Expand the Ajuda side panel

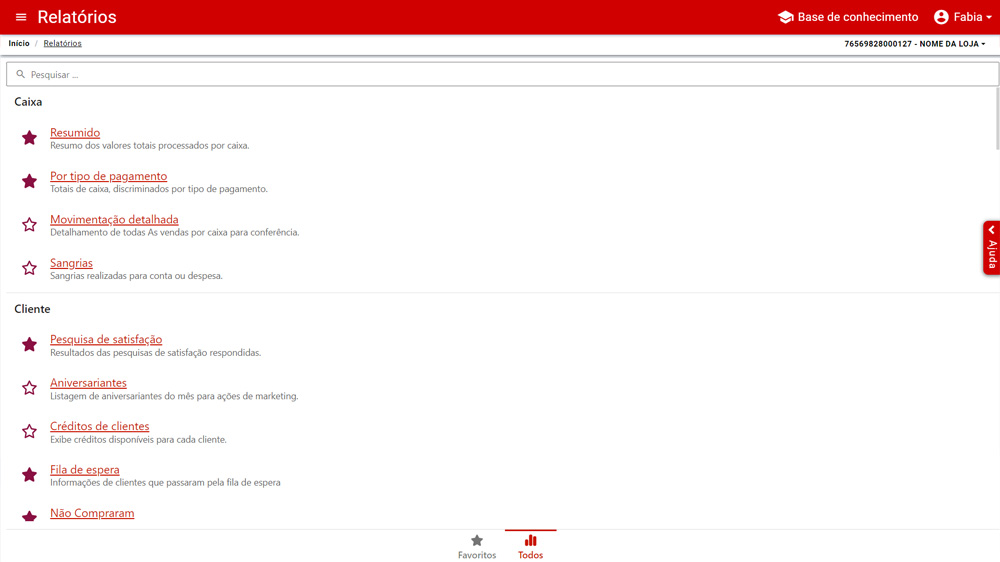[x=991, y=248]
